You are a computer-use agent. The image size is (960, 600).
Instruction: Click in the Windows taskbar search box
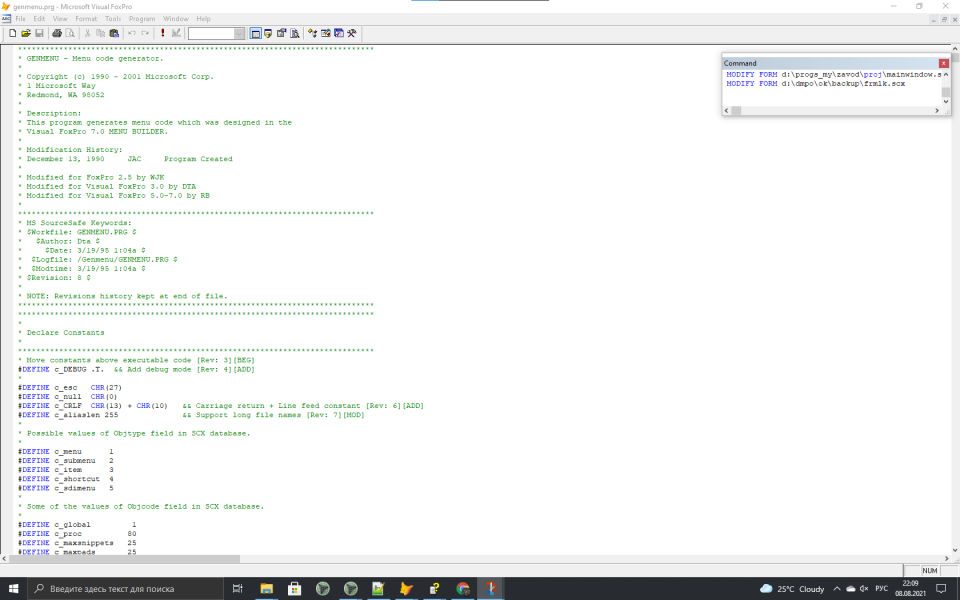point(120,589)
